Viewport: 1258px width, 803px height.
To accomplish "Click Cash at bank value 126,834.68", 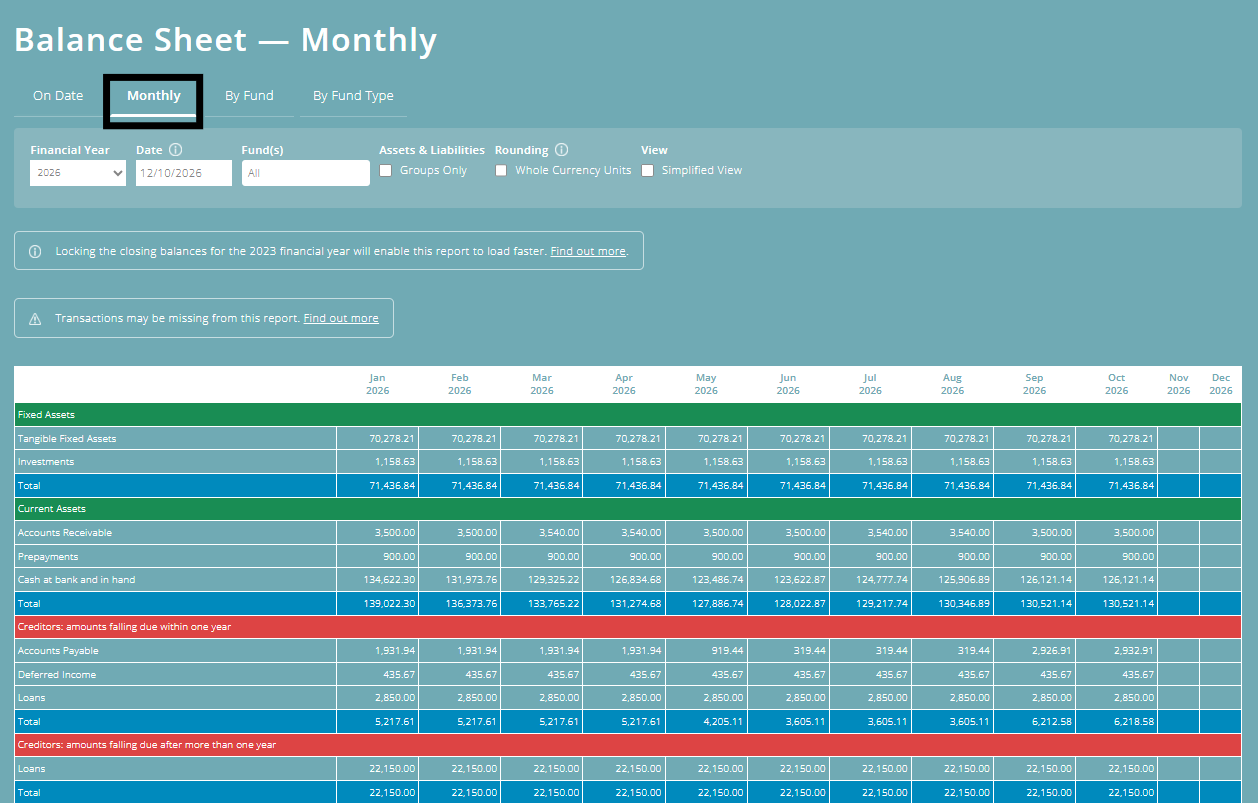I will (x=634, y=580).
